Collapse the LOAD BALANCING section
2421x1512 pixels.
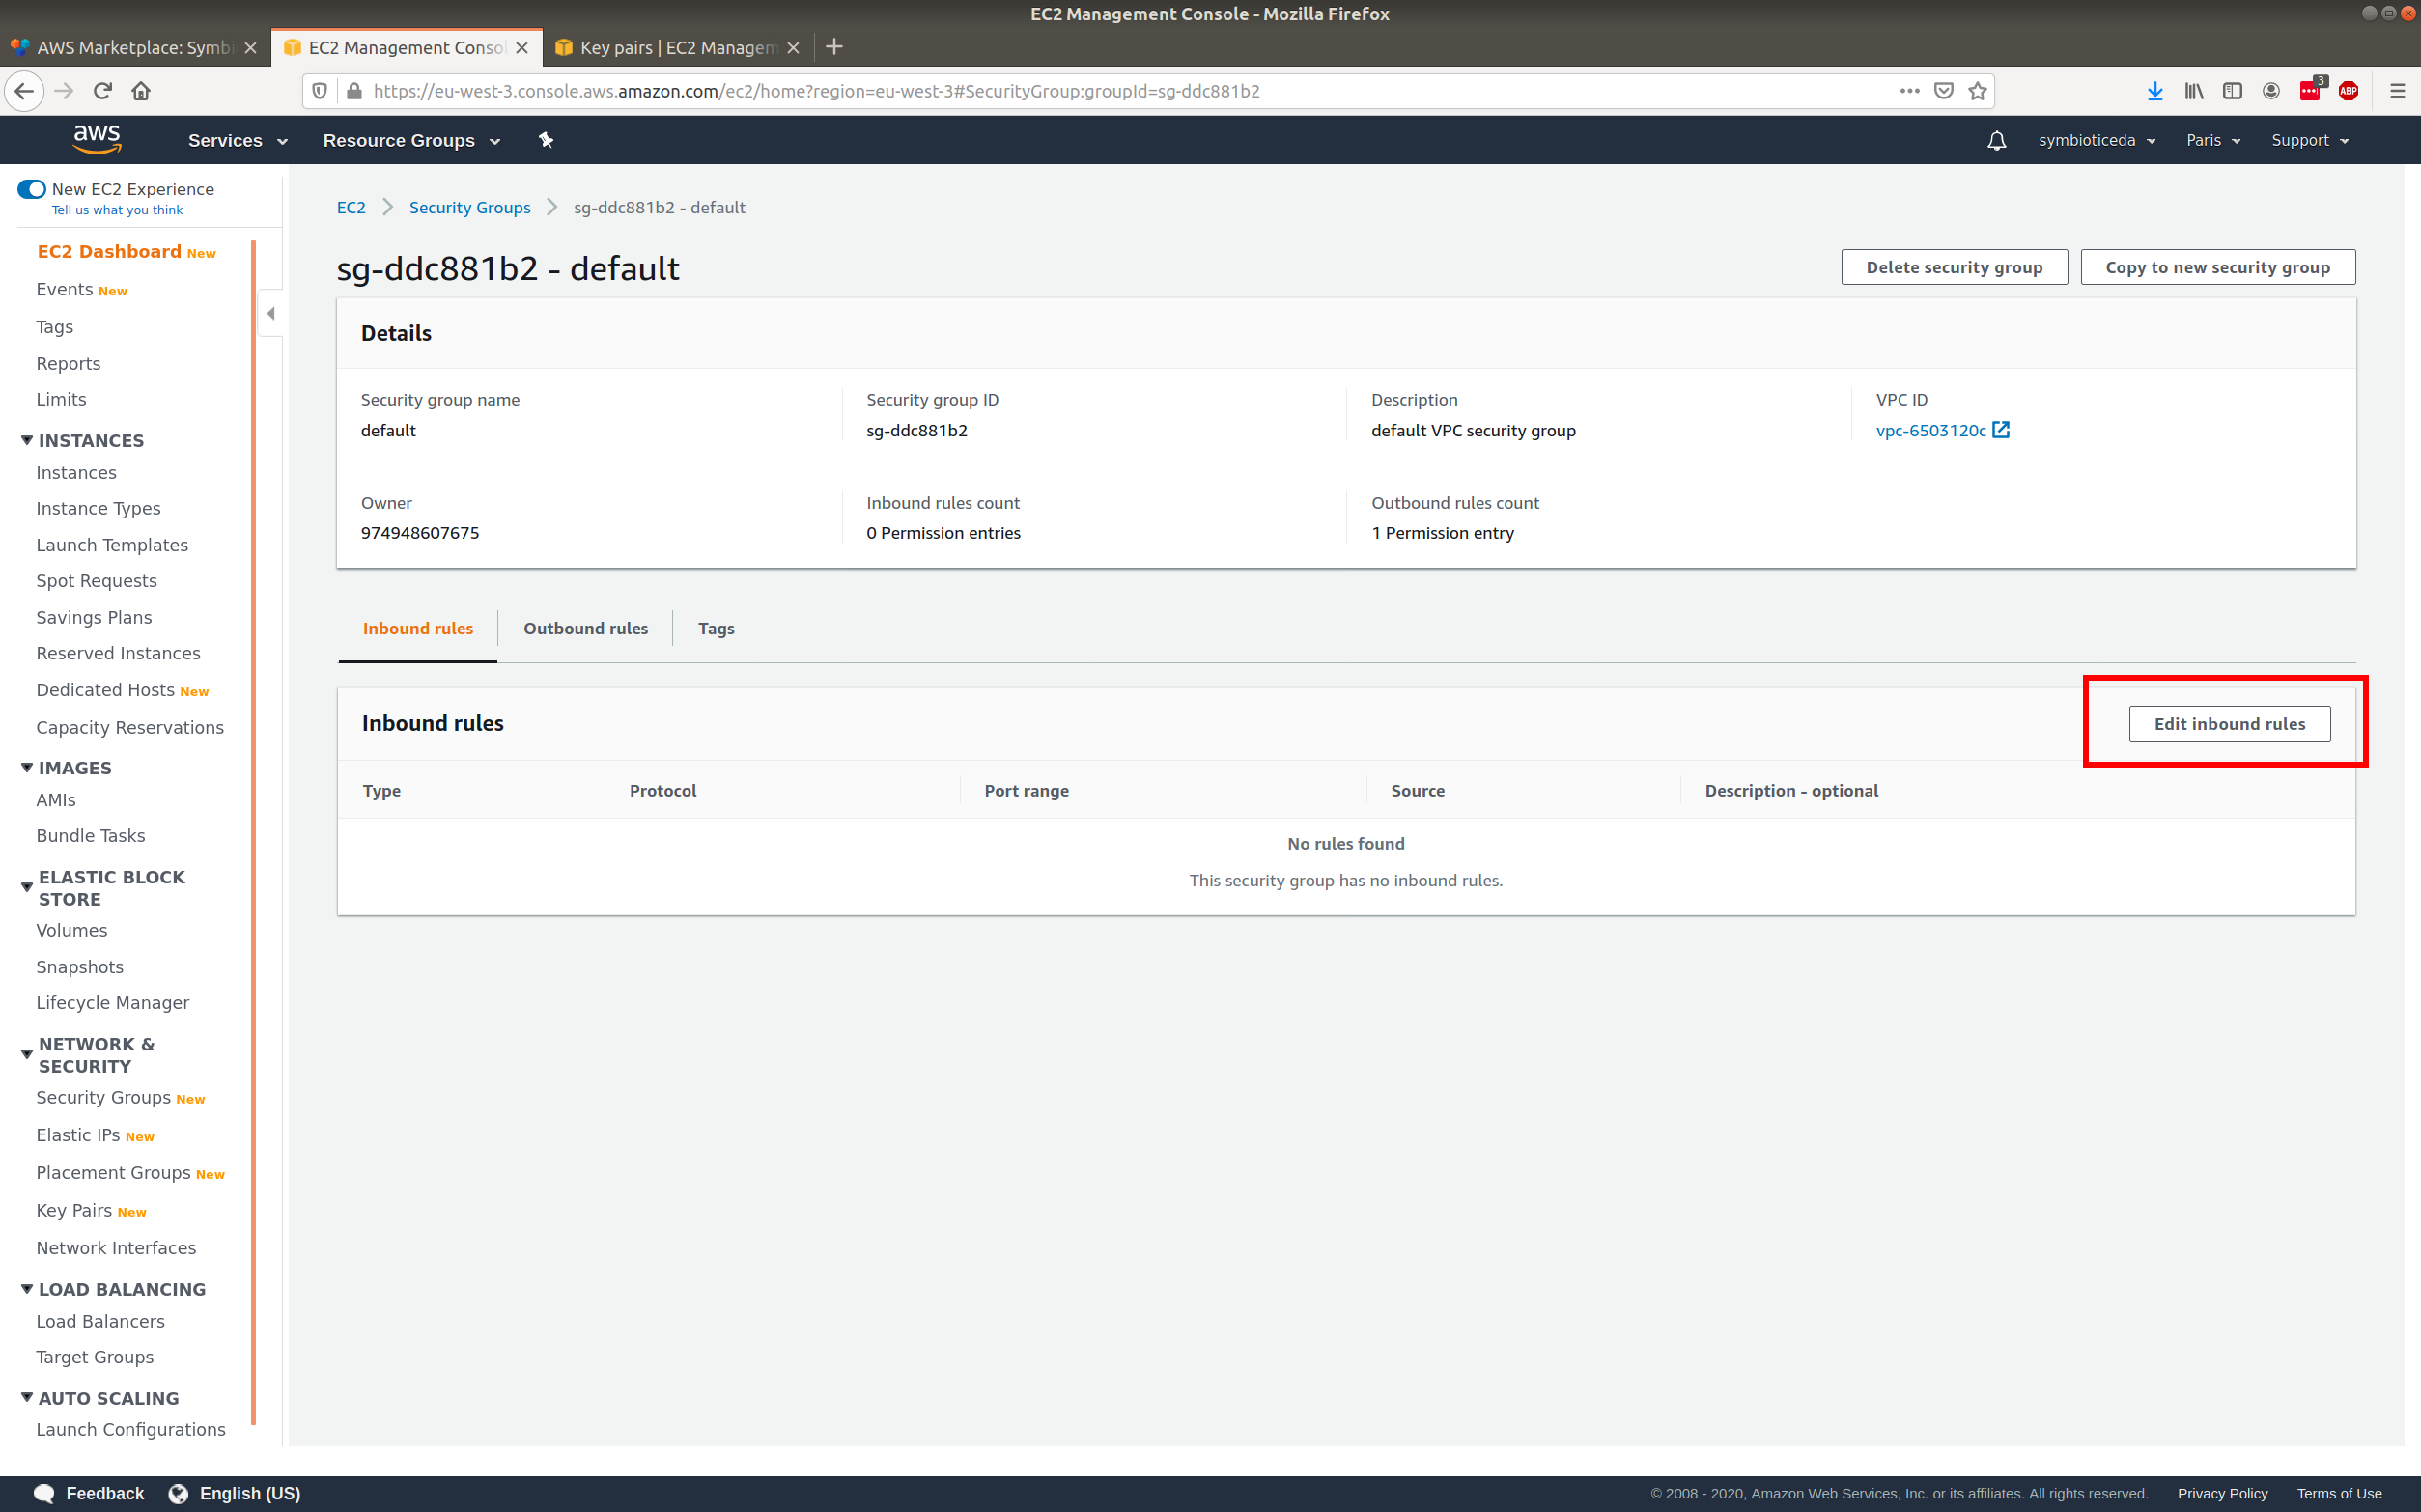(x=27, y=1289)
